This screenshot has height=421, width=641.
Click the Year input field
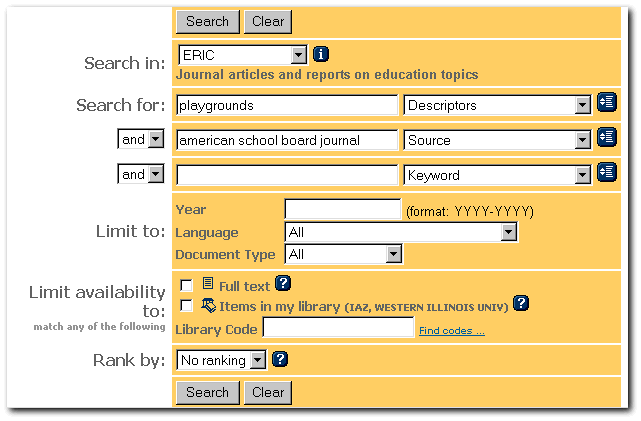342,210
